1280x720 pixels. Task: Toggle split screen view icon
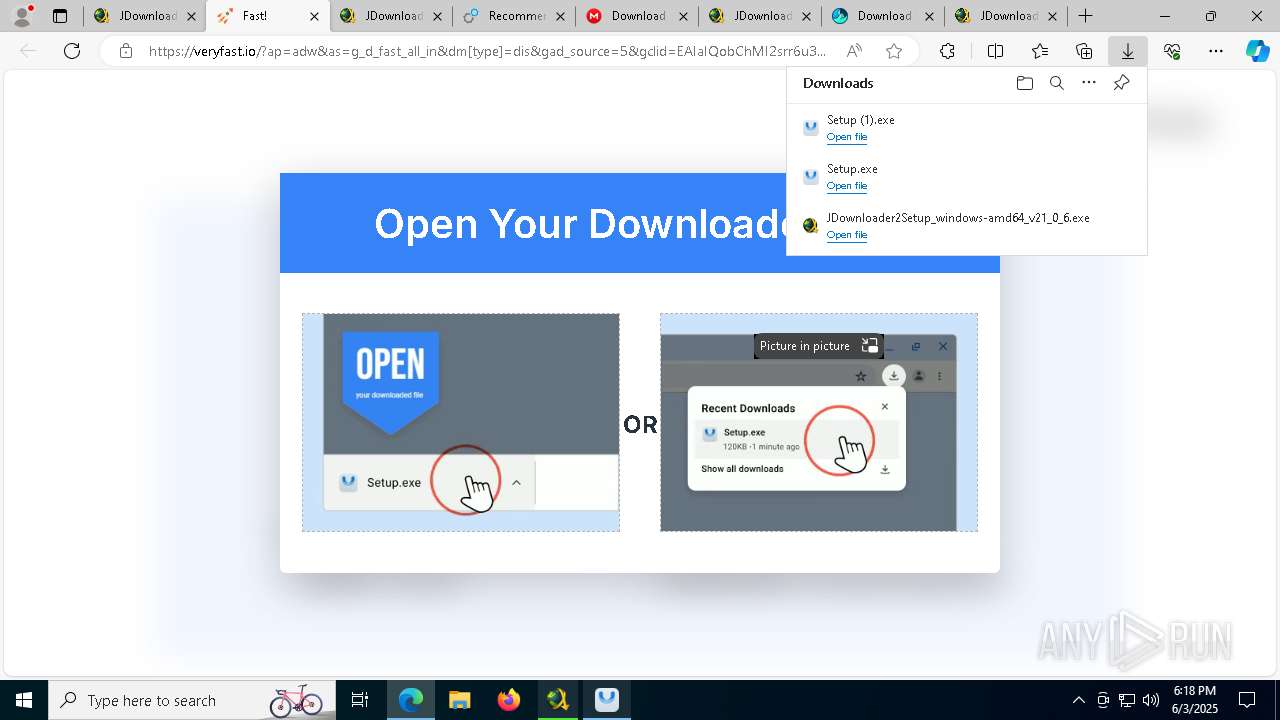pyautogui.click(x=995, y=51)
